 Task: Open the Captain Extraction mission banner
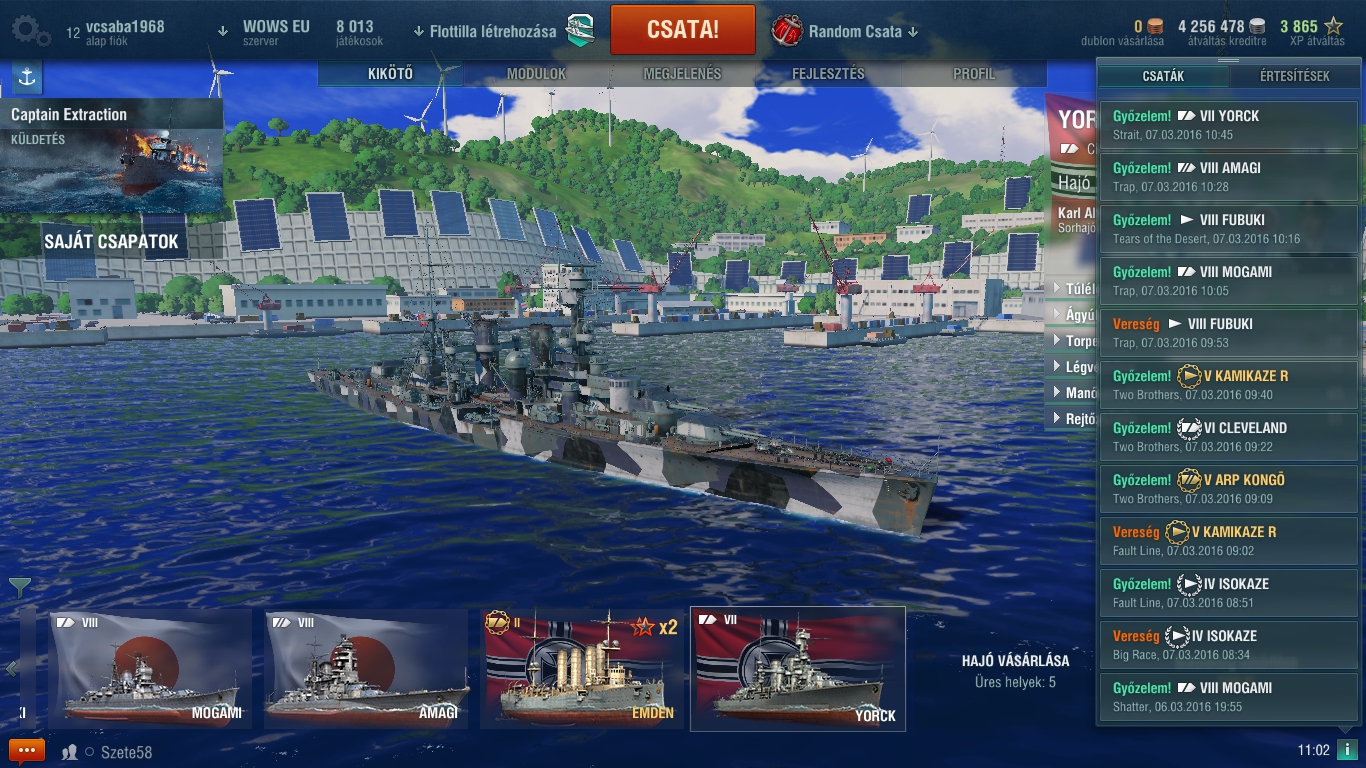[111, 155]
